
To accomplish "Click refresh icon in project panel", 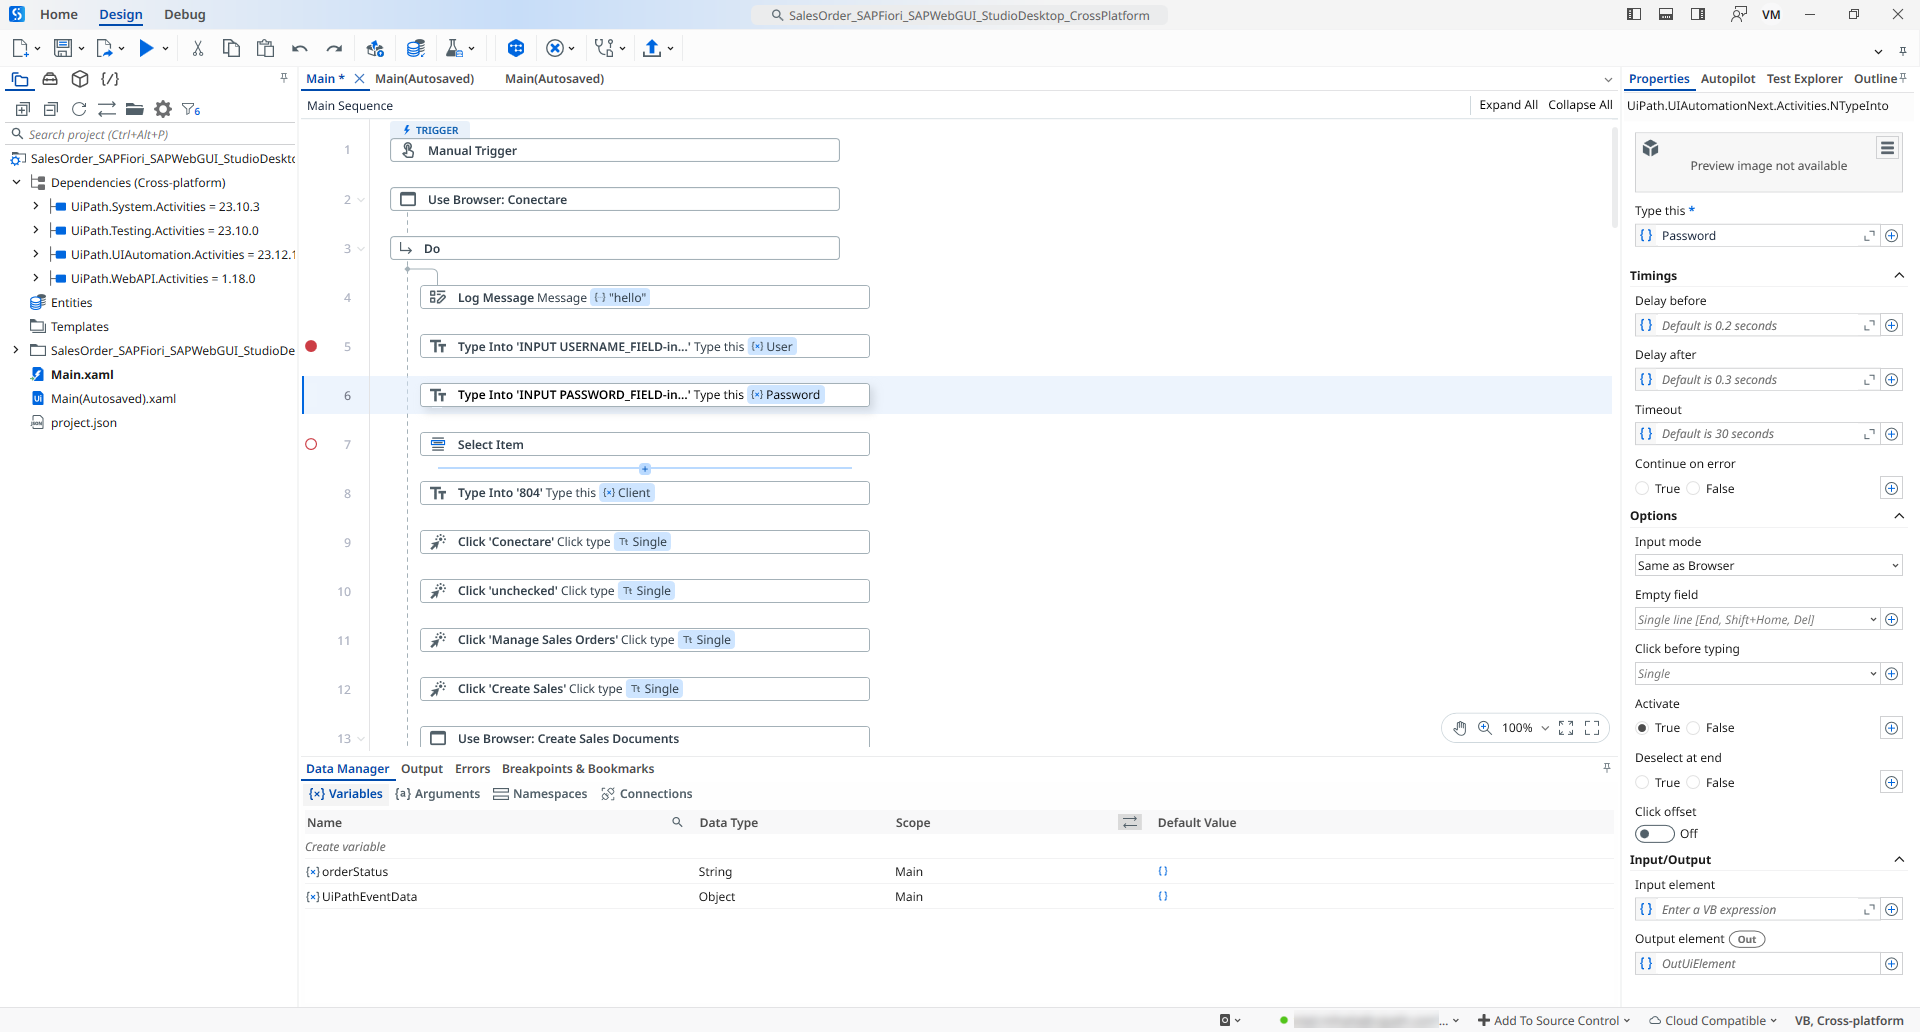I will pos(79,109).
